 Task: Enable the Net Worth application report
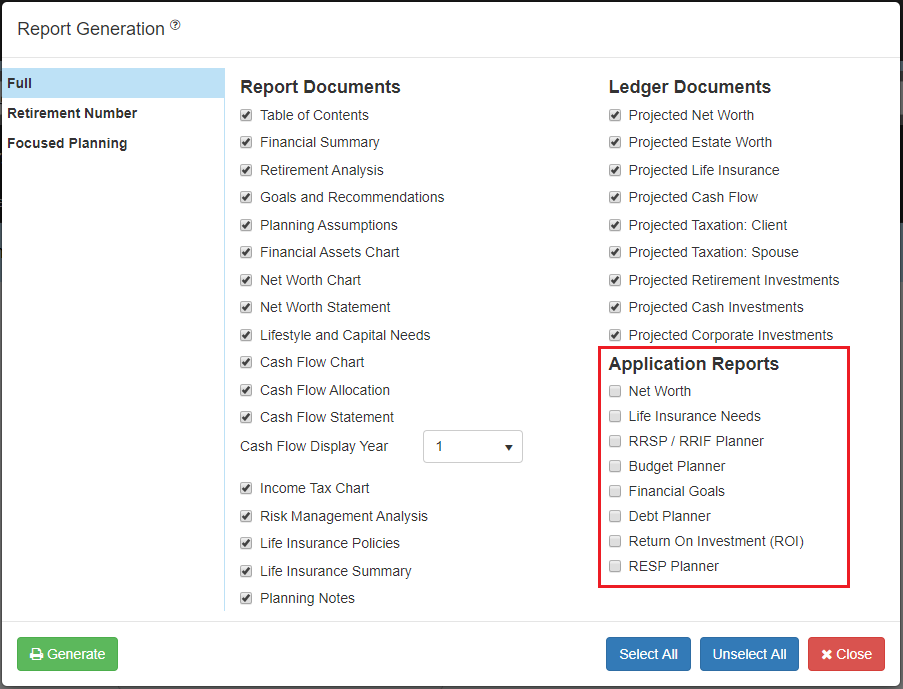(x=615, y=391)
